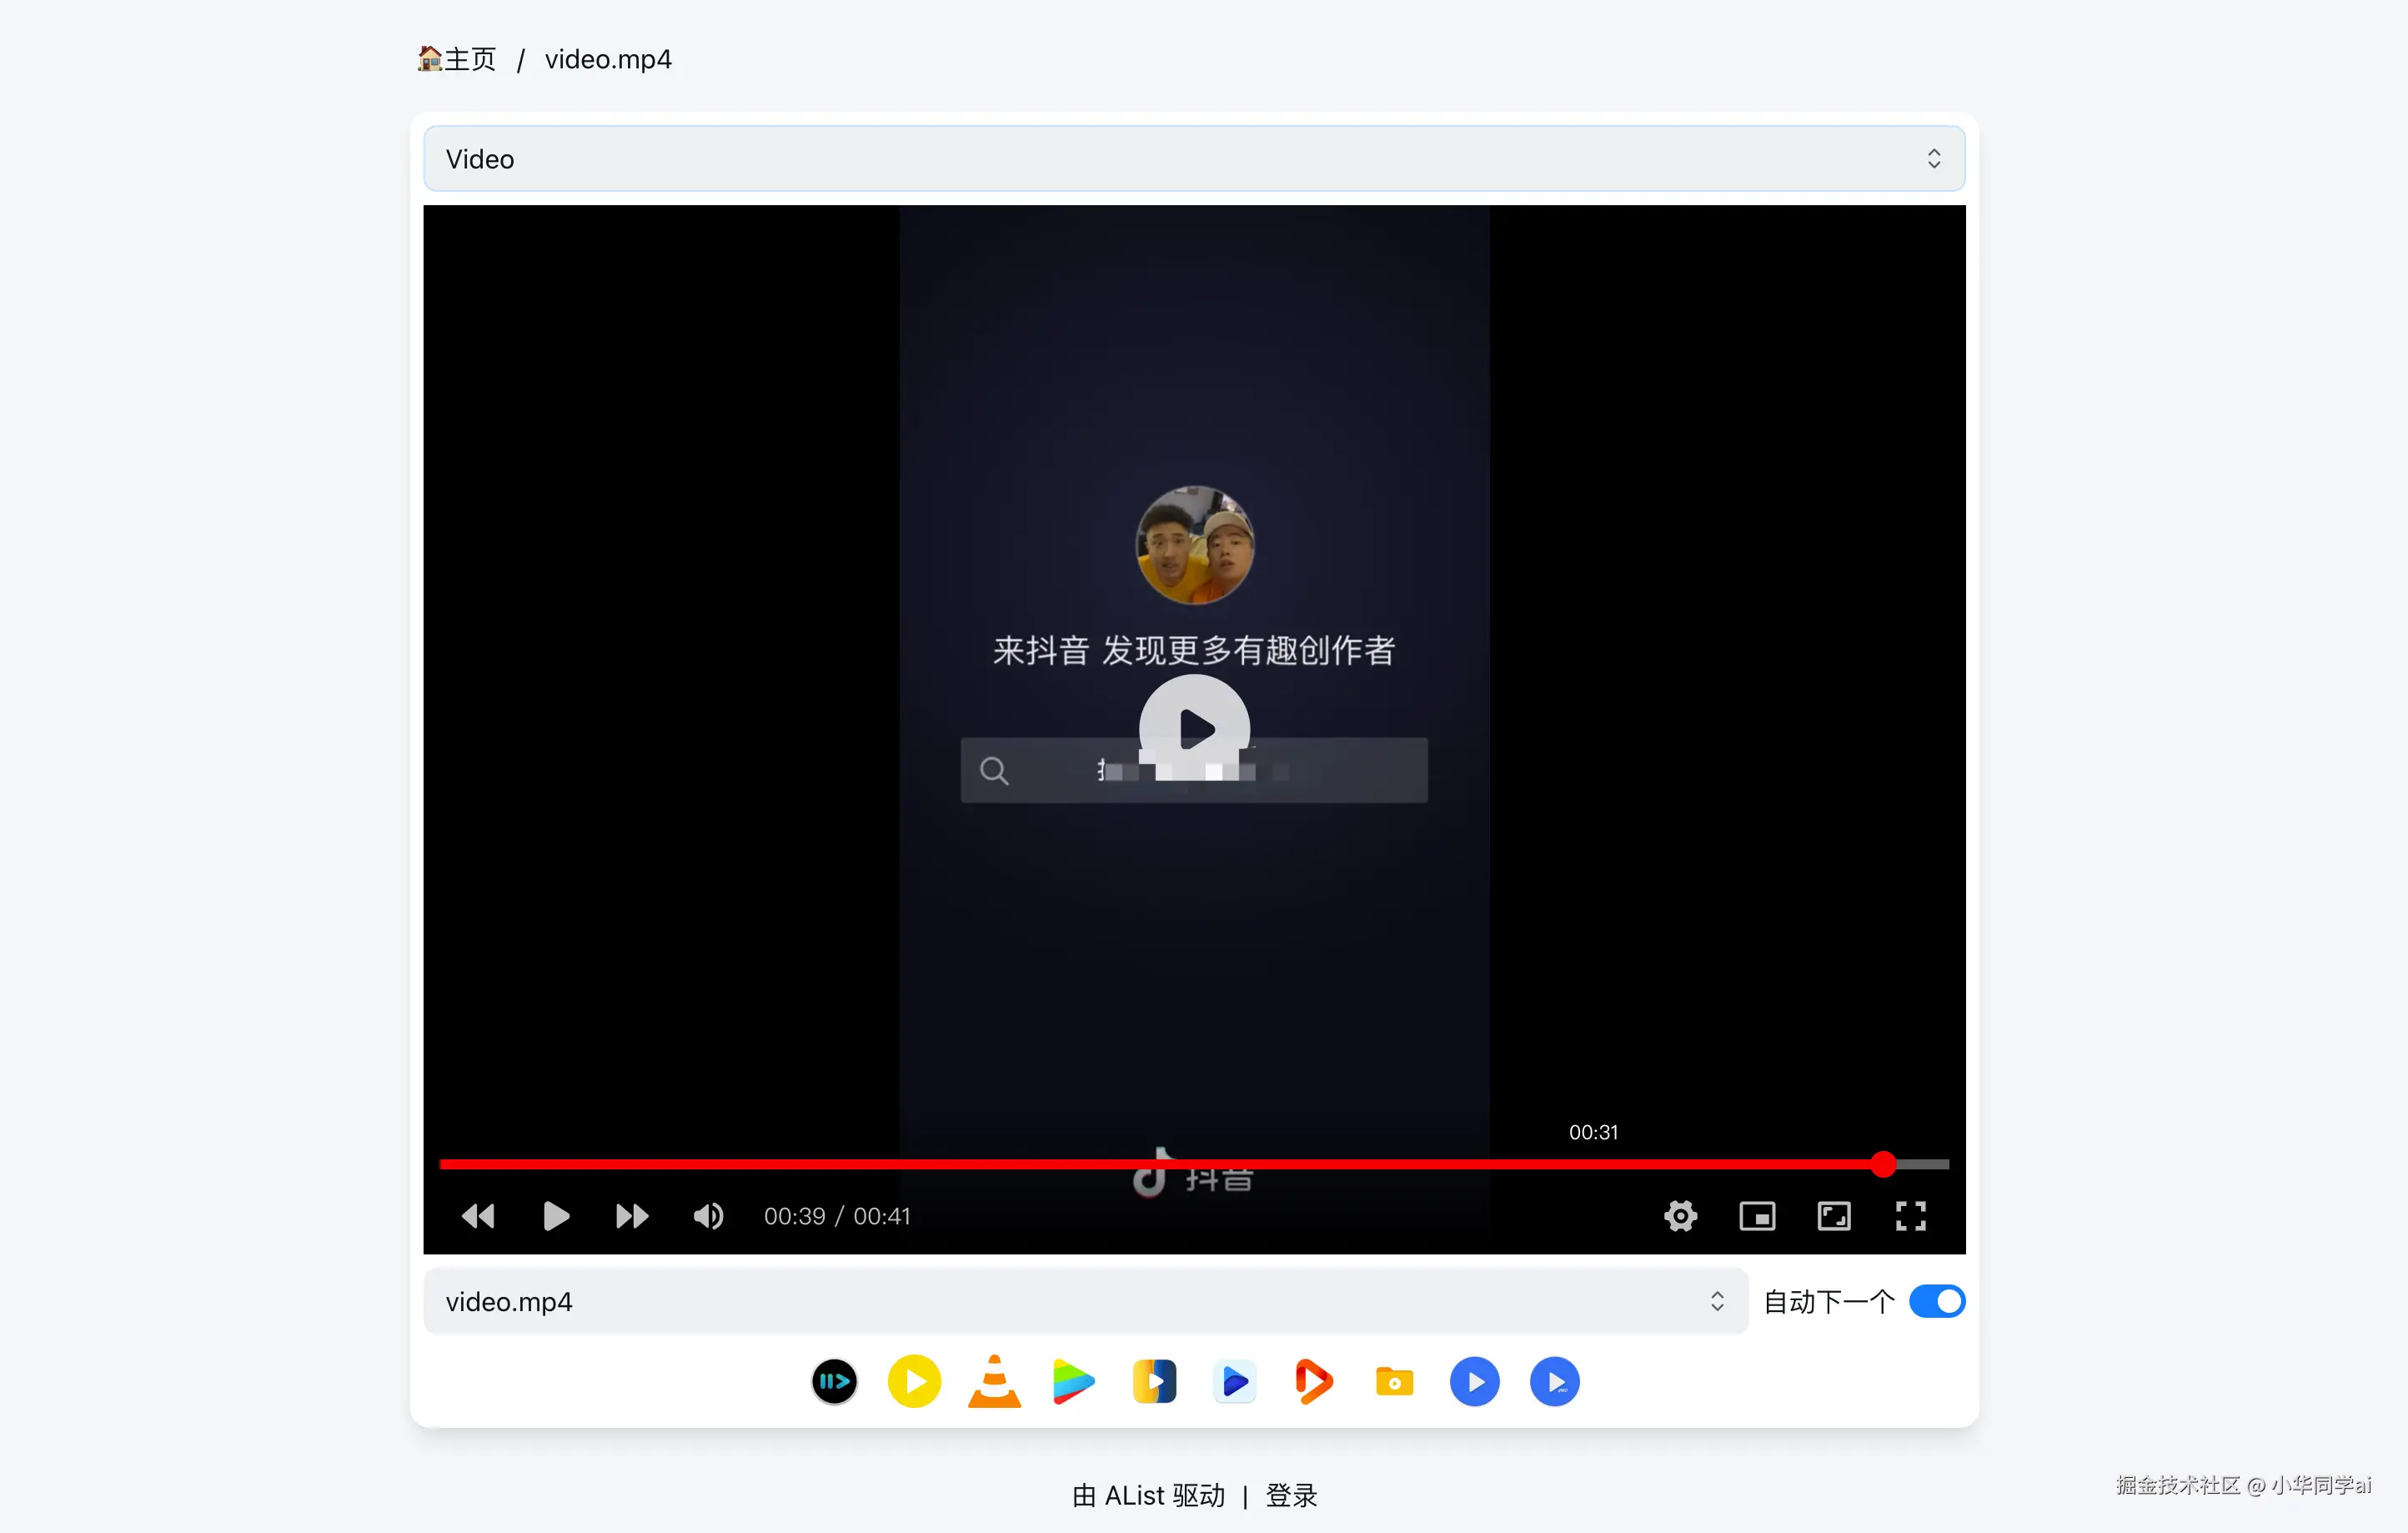Image resolution: width=2408 pixels, height=1533 pixels.
Task: Enter fullscreen video mode
Action: pyautogui.click(x=1910, y=1216)
